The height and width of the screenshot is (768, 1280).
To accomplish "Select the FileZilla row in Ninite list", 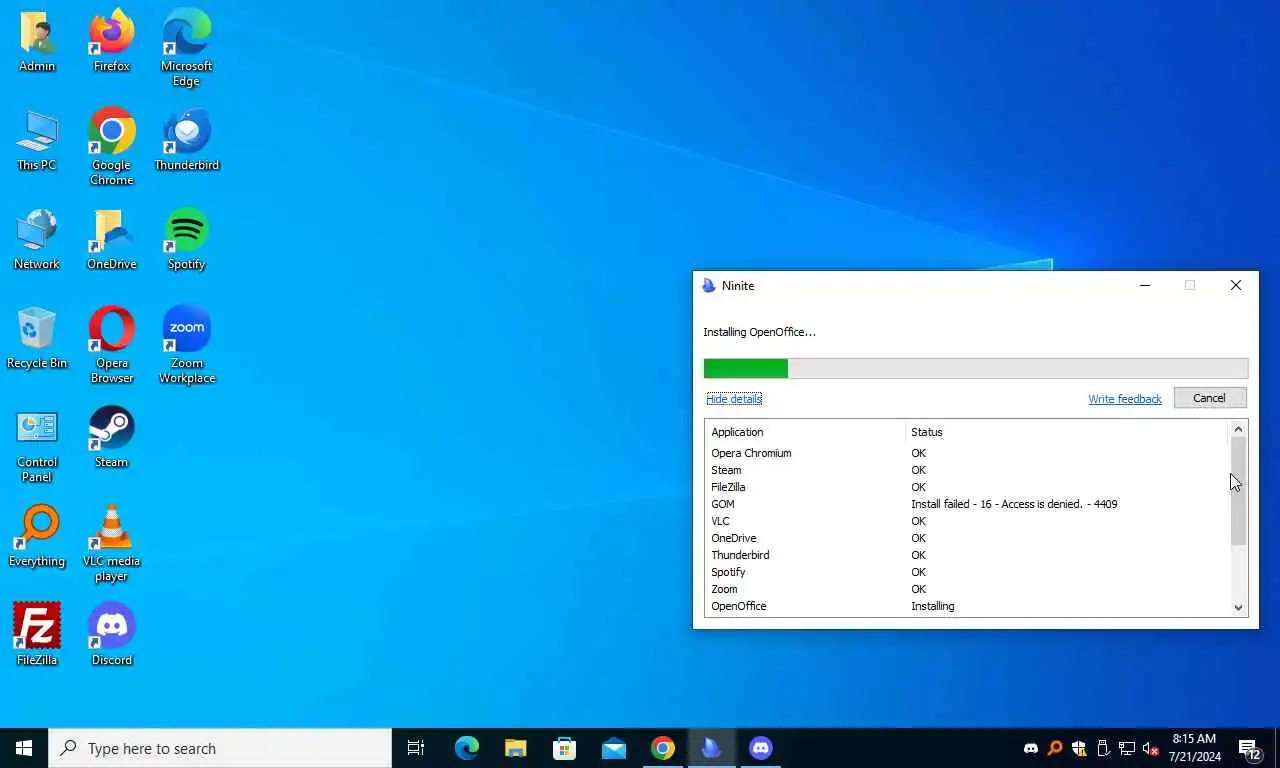I will [x=967, y=487].
